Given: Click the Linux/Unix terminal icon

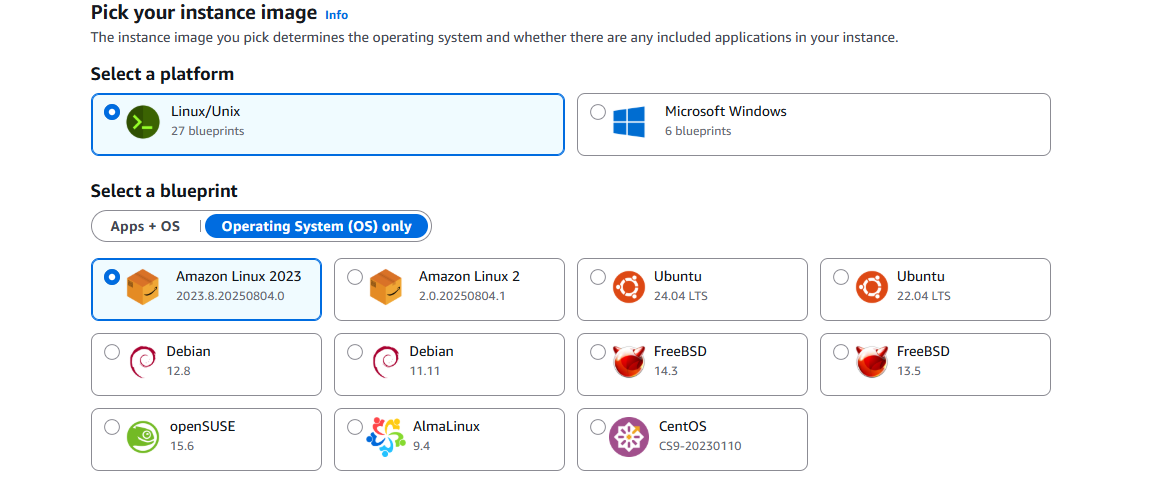Looking at the screenshot, I should tap(142, 122).
